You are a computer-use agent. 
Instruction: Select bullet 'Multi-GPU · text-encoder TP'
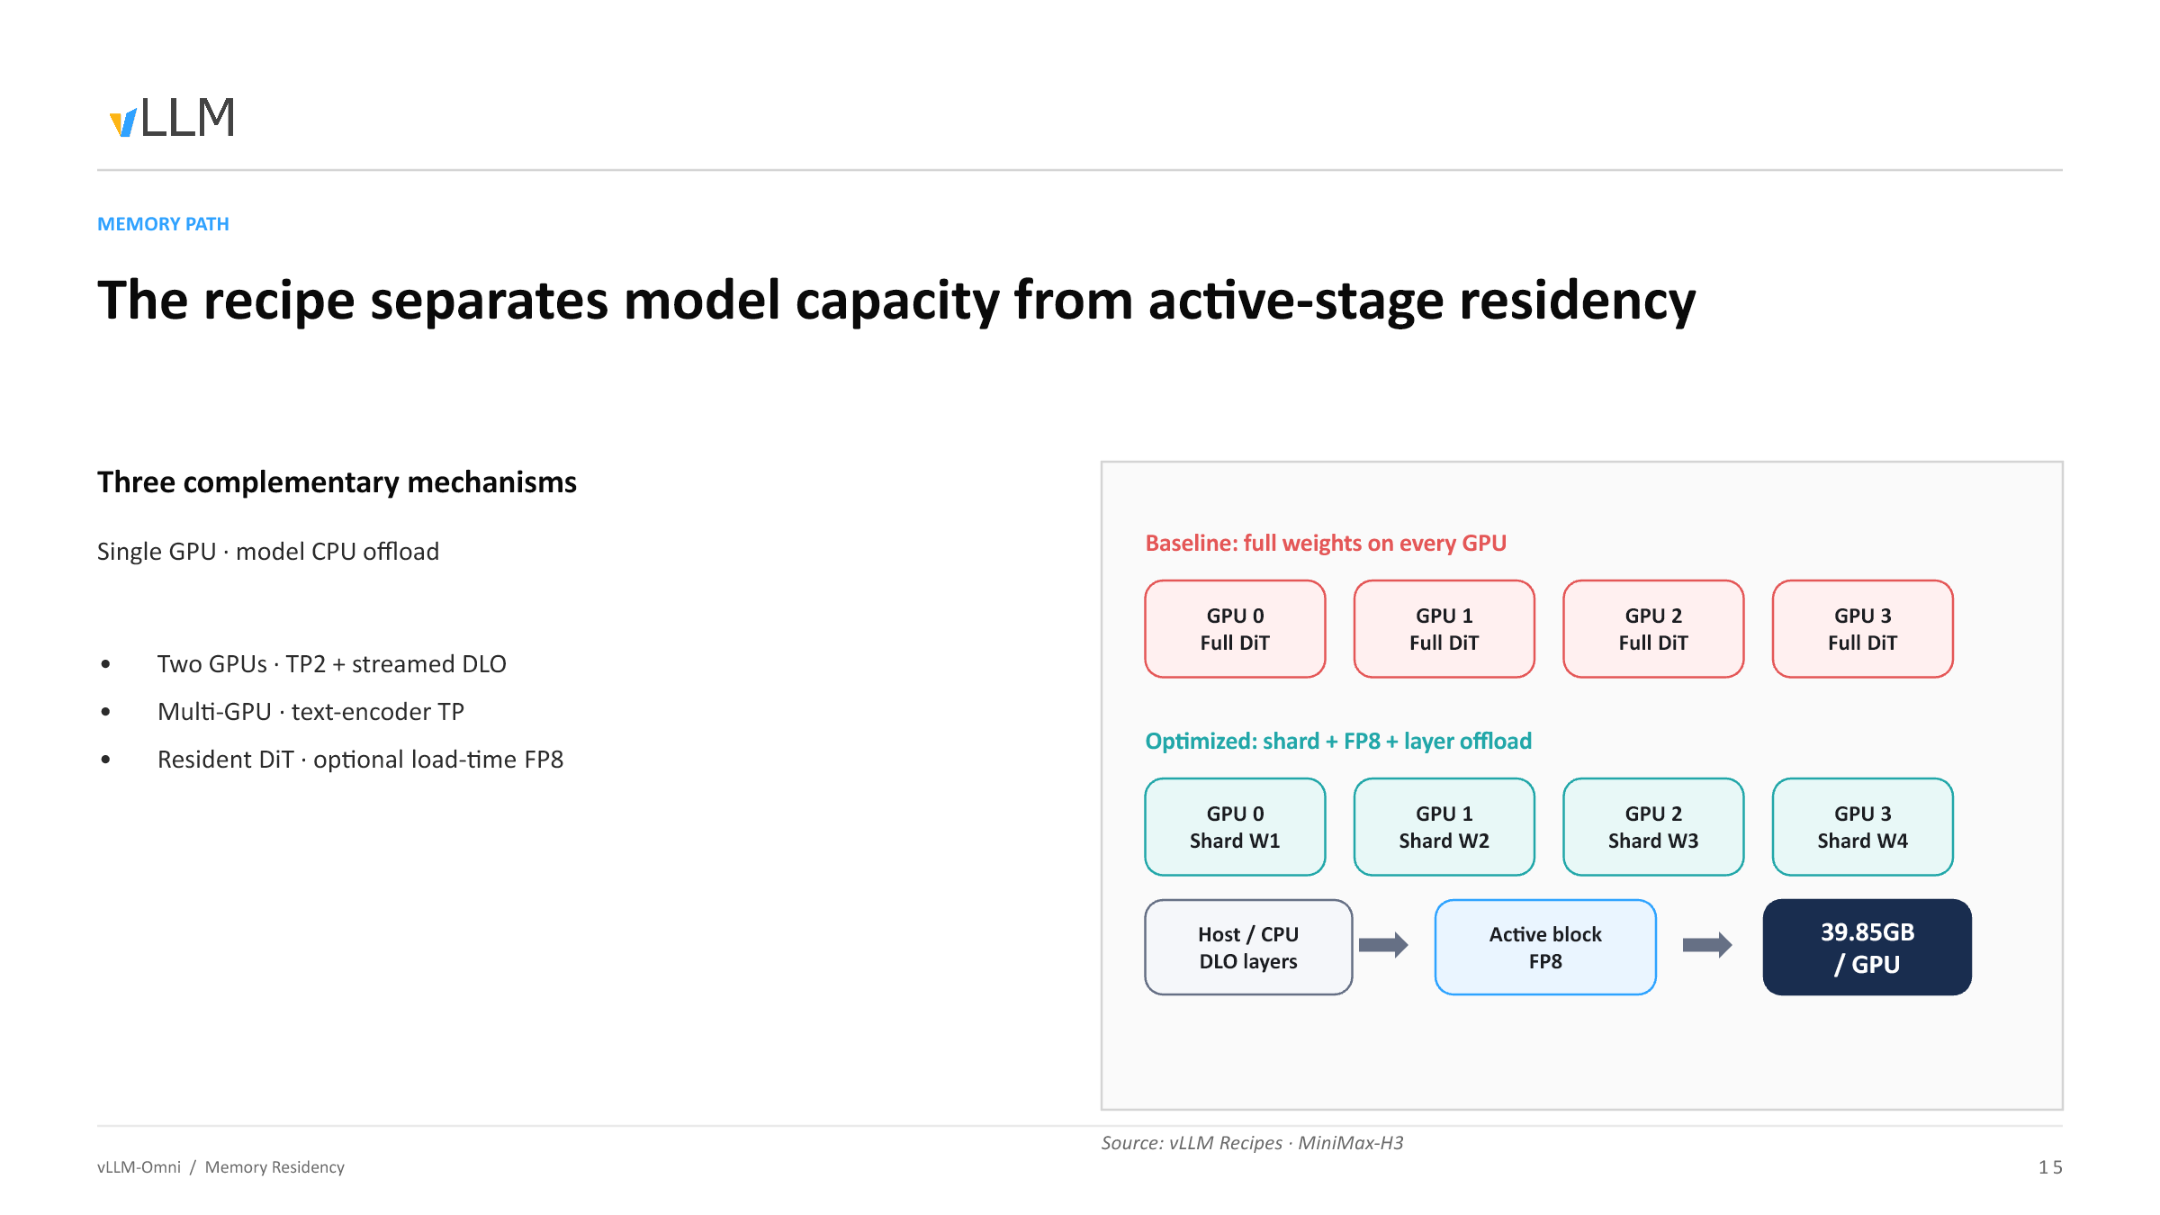(311, 711)
